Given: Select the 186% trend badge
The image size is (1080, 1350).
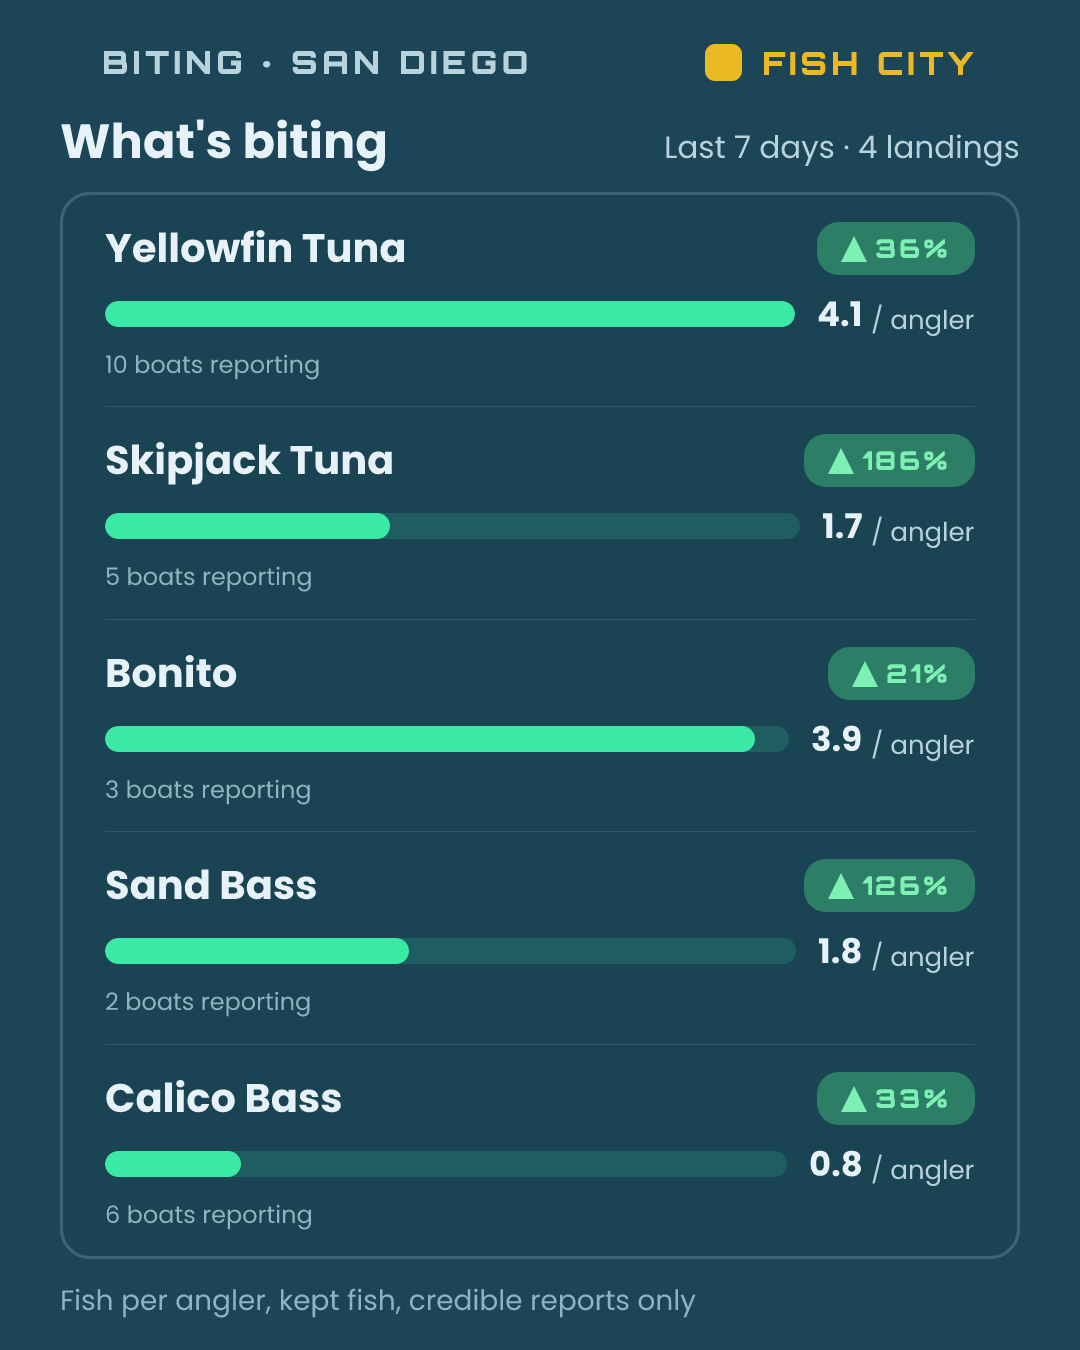Looking at the screenshot, I should click(889, 461).
